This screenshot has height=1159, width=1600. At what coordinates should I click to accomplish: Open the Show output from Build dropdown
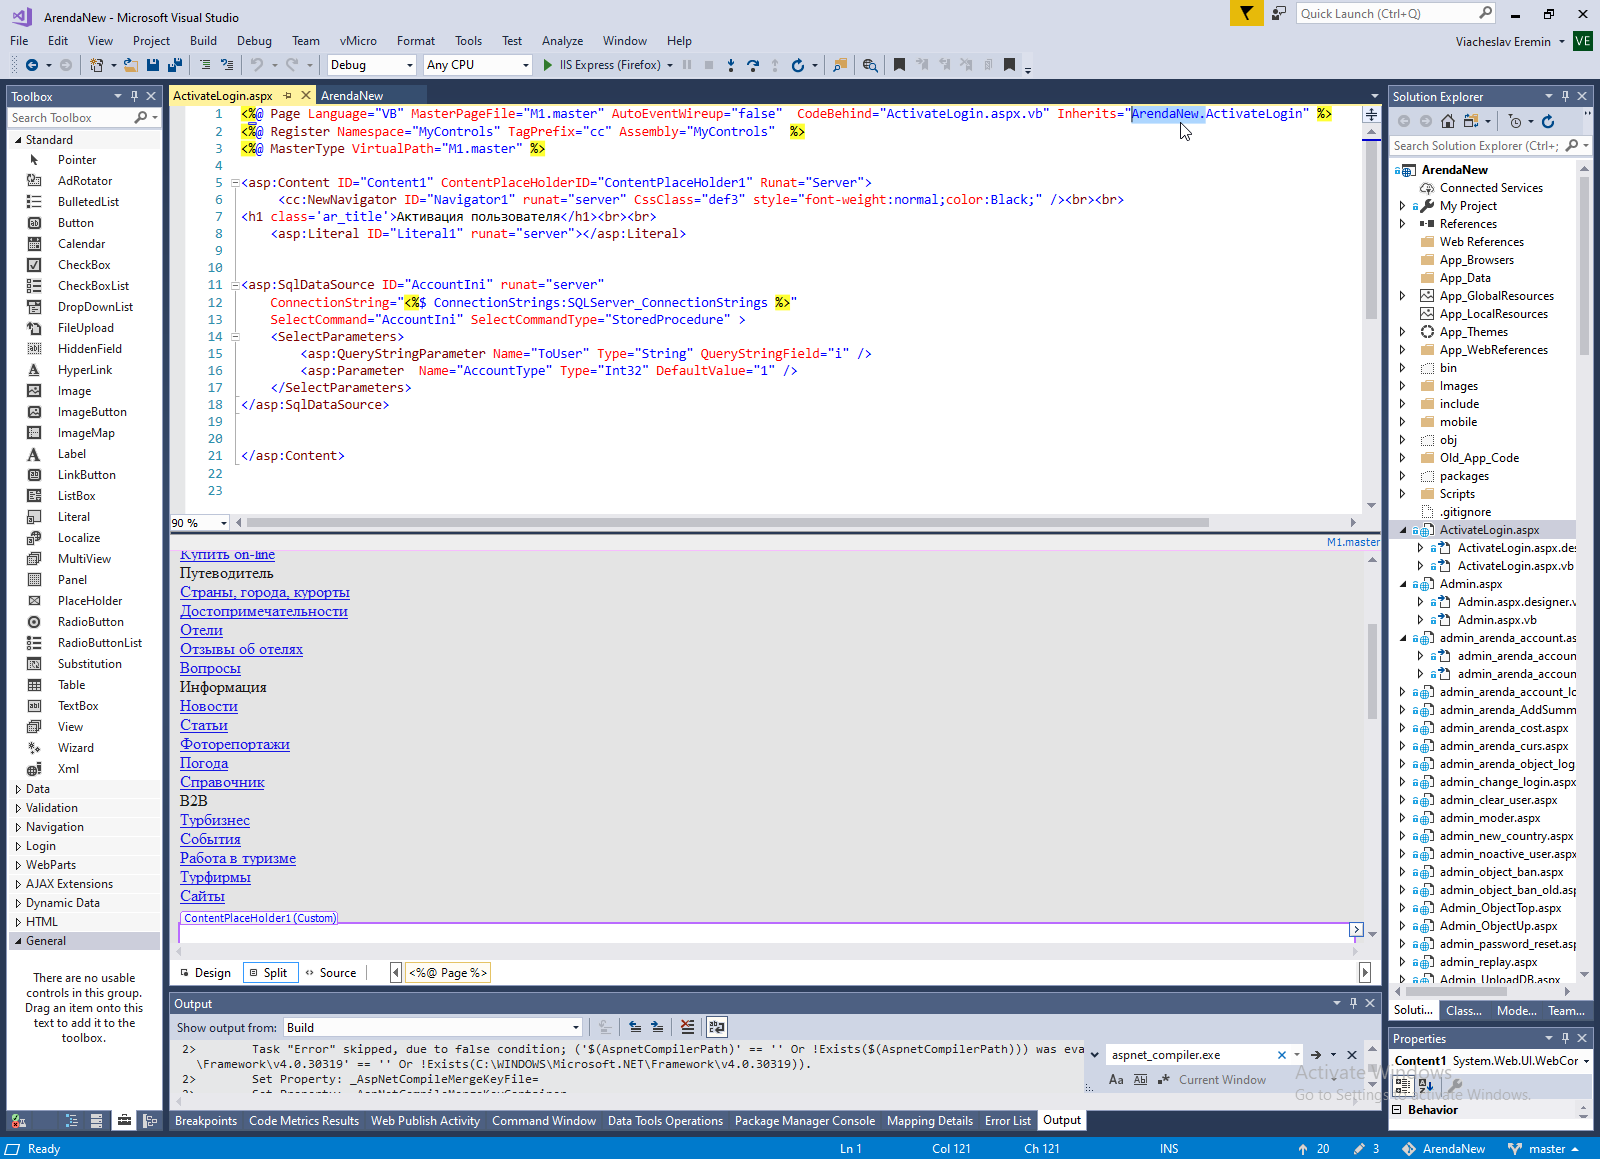click(432, 1027)
